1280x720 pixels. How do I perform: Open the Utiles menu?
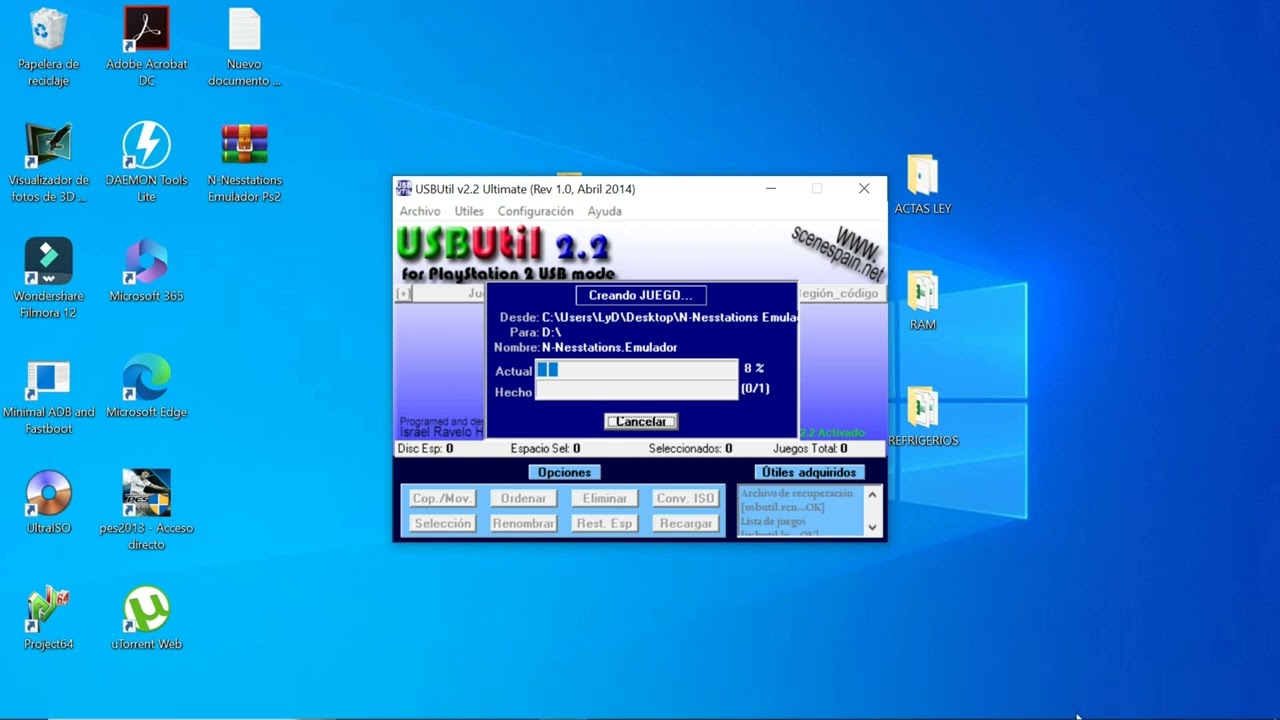pyautogui.click(x=469, y=211)
